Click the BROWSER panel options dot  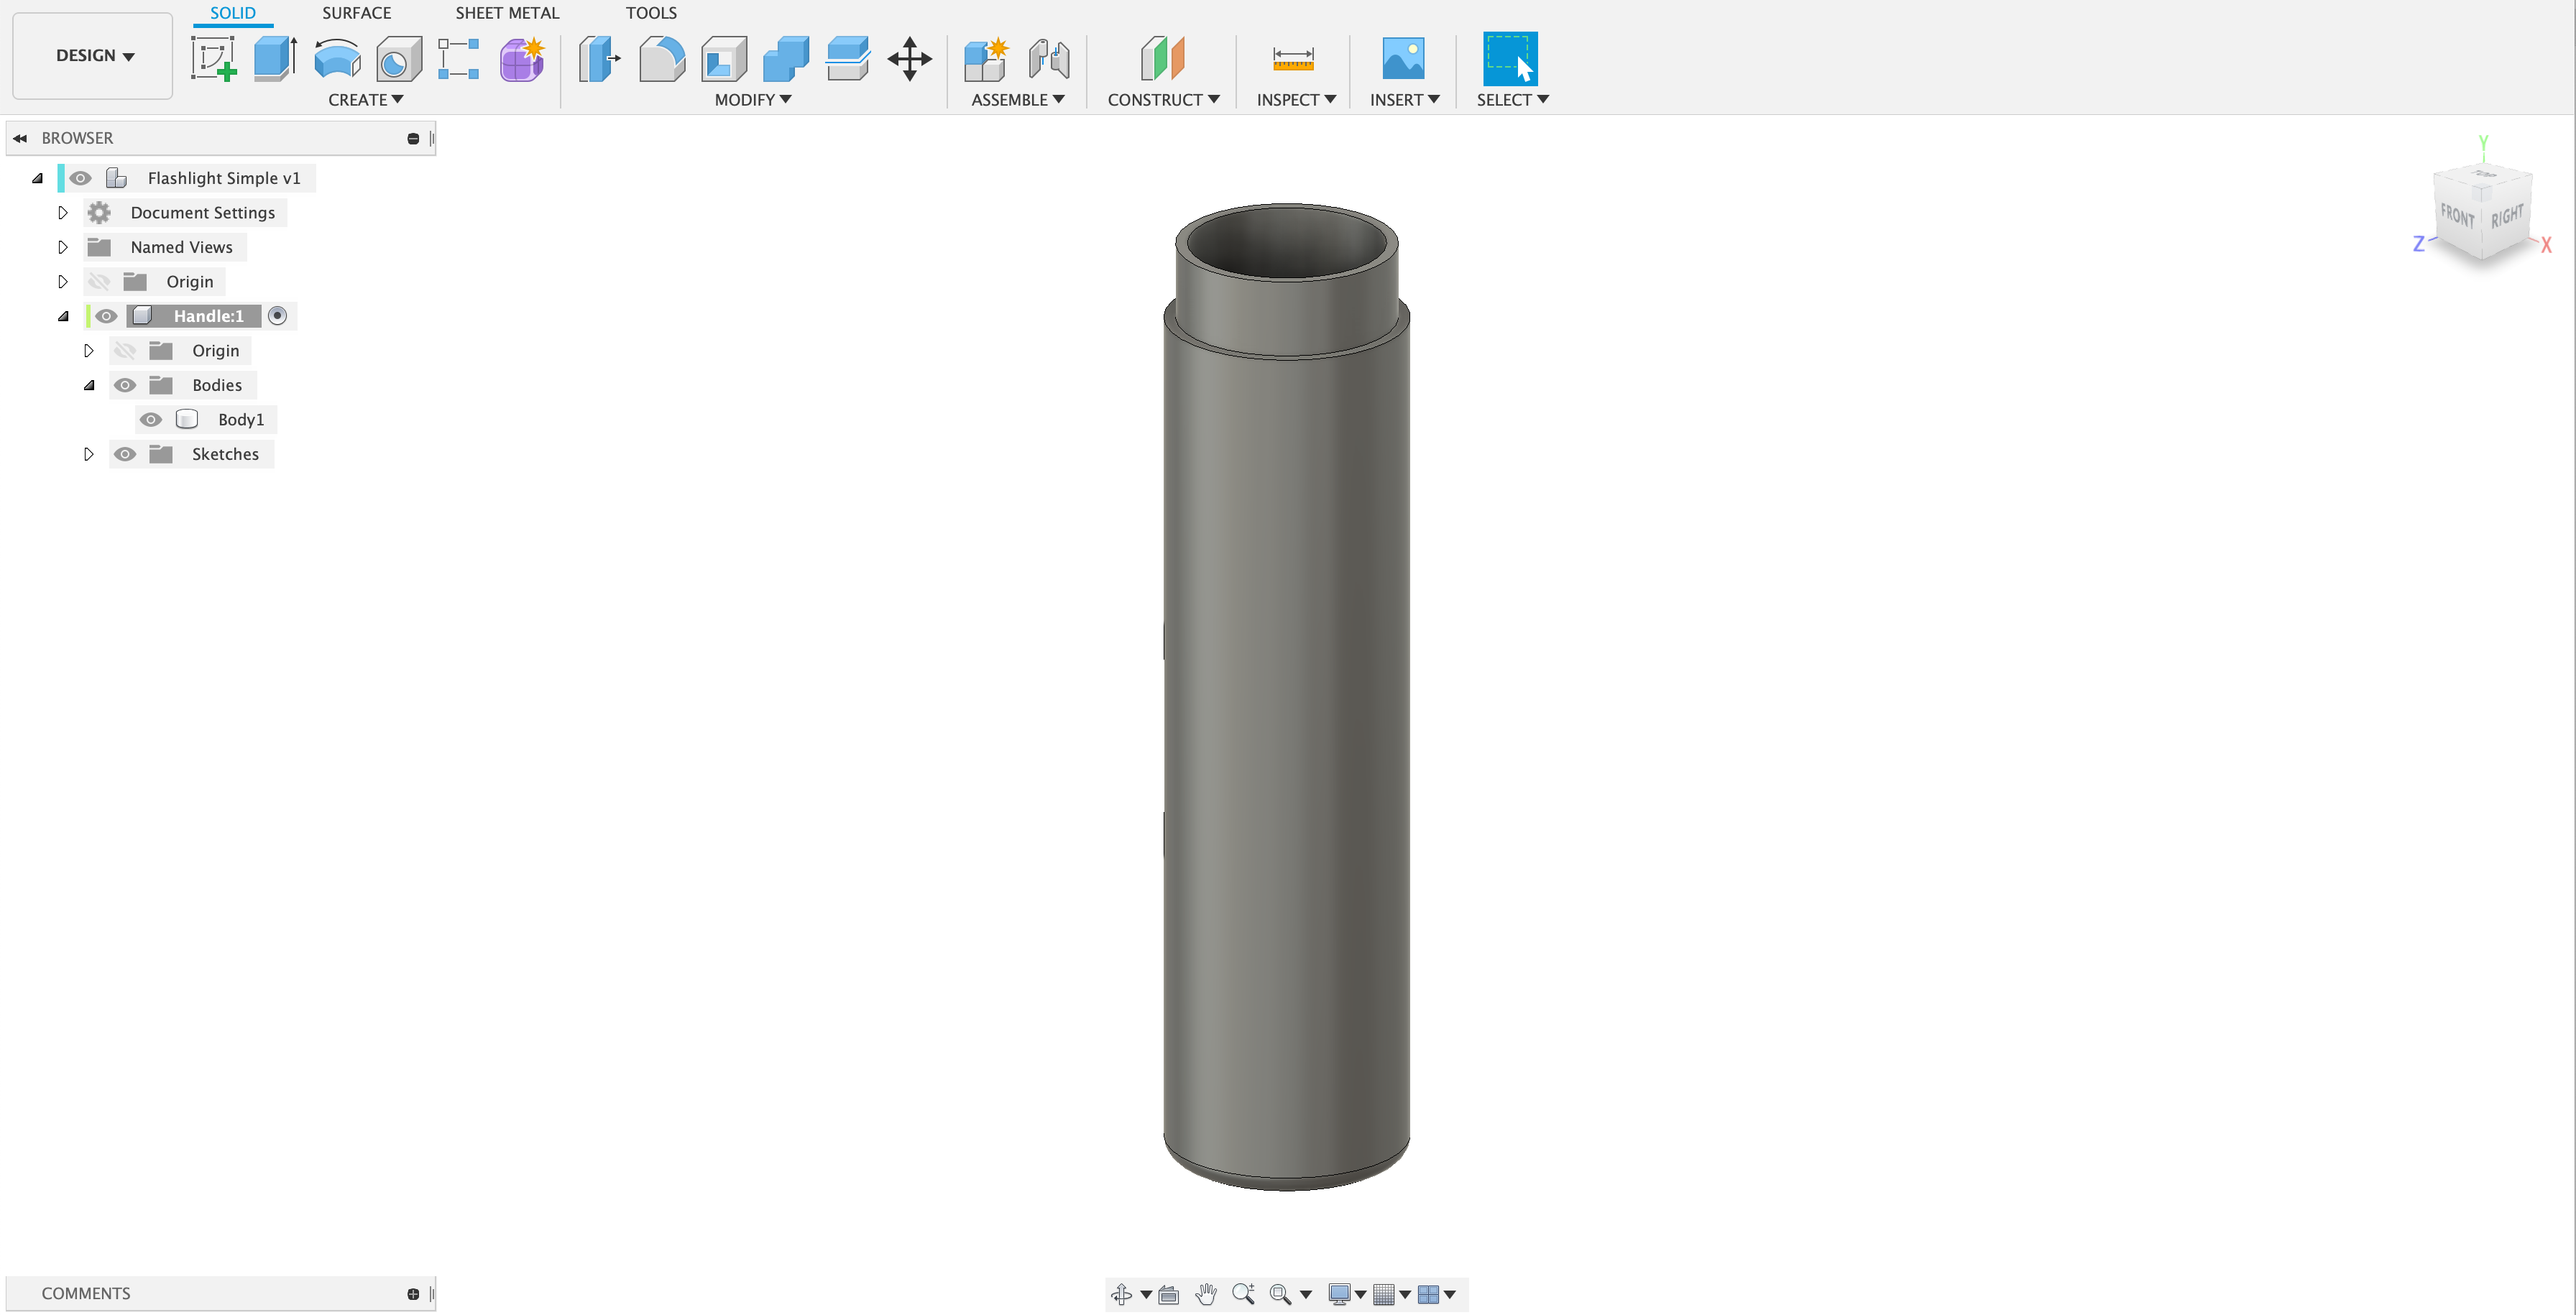tap(413, 139)
